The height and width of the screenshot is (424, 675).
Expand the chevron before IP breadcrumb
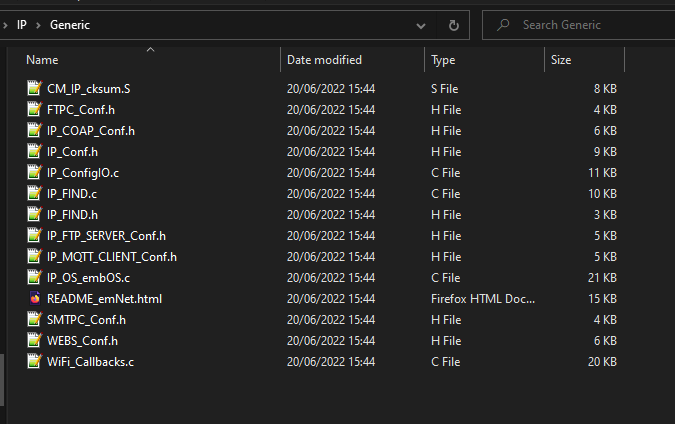(x=6, y=25)
